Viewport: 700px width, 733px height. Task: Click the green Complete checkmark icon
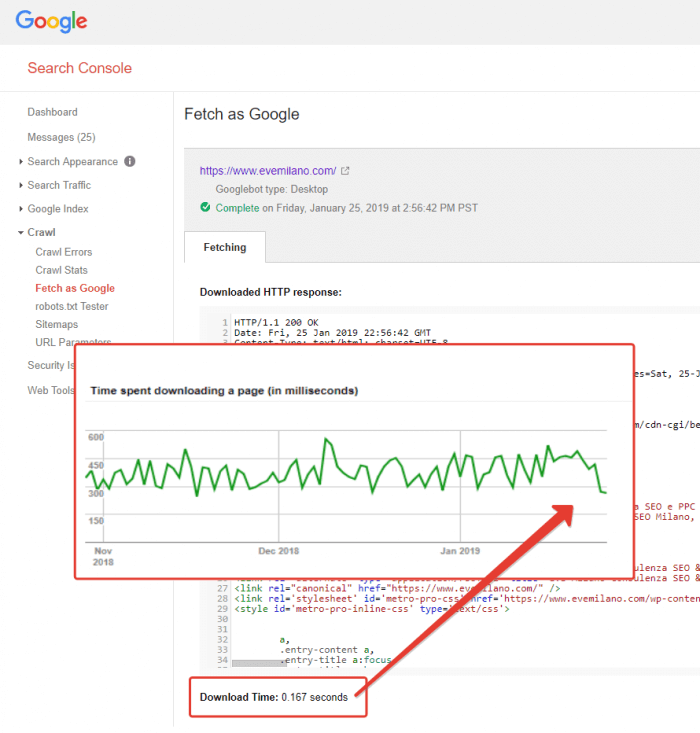pyautogui.click(x=205, y=207)
